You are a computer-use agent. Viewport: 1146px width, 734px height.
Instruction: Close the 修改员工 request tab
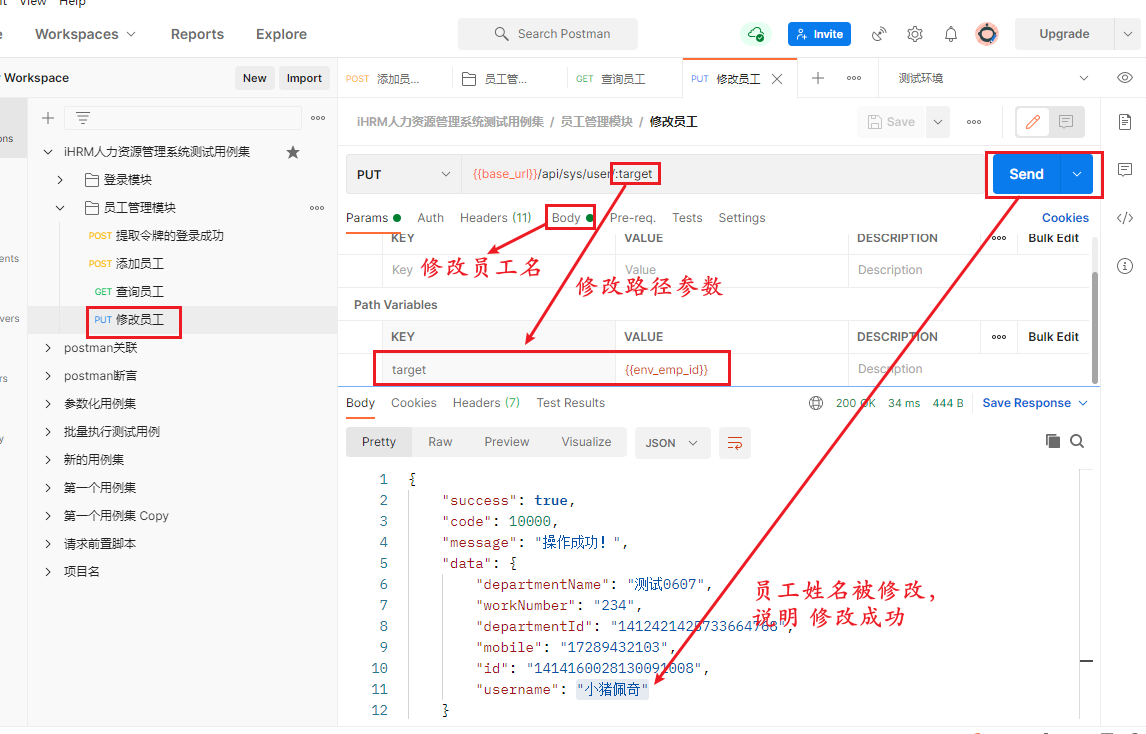(x=778, y=79)
